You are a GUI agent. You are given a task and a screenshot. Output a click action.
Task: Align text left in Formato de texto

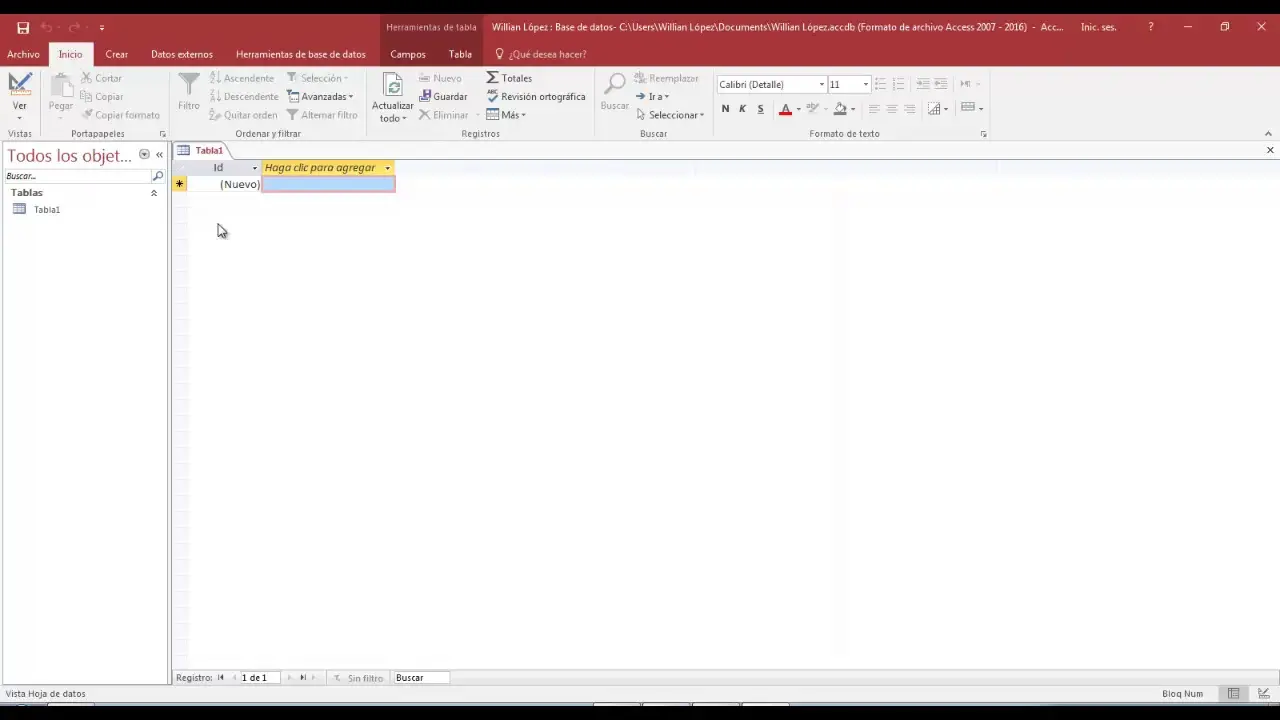[874, 109]
